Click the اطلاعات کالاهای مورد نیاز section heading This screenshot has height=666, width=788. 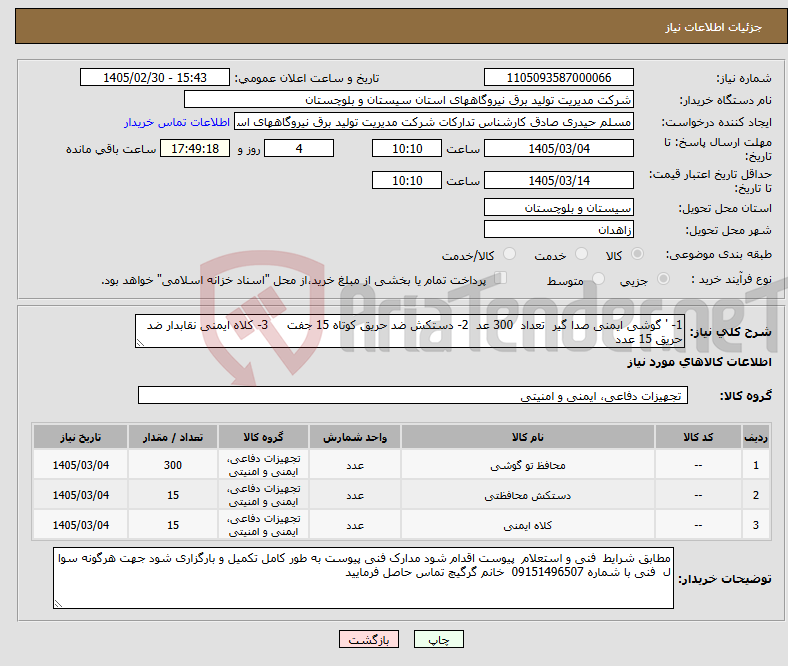click(700, 362)
